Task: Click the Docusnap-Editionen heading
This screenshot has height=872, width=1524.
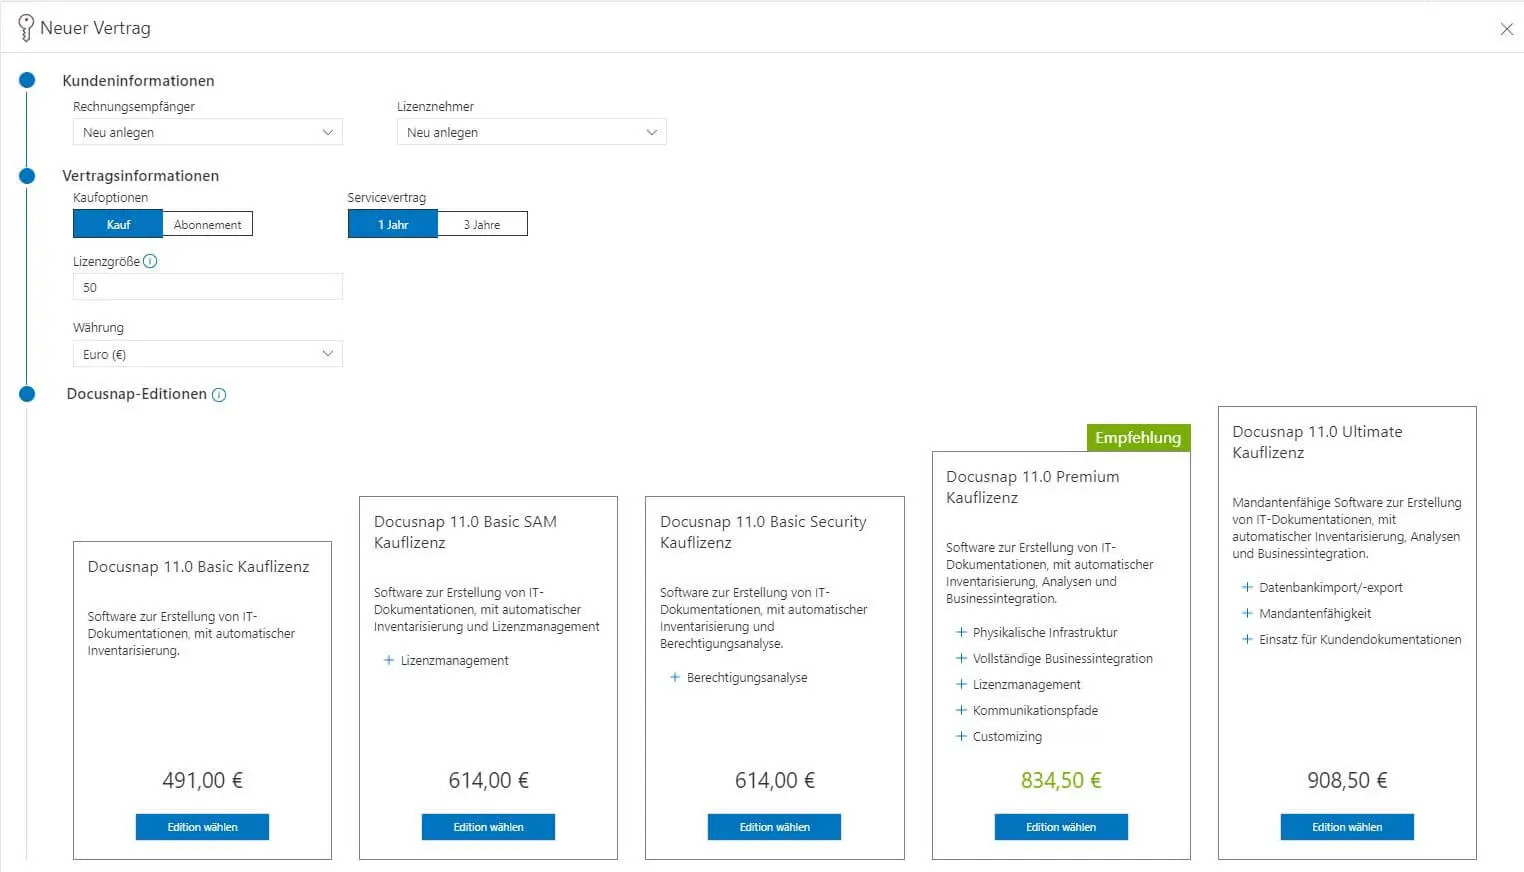Action: (x=137, y=394)
